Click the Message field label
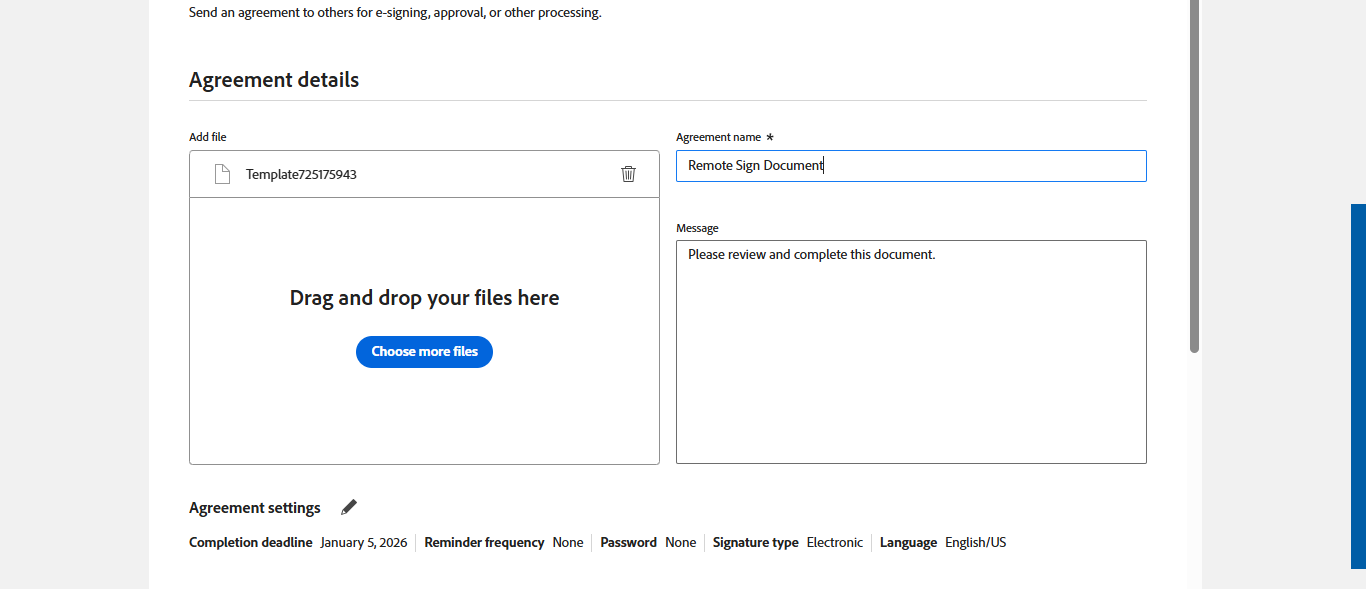 [x=697, y=228]
